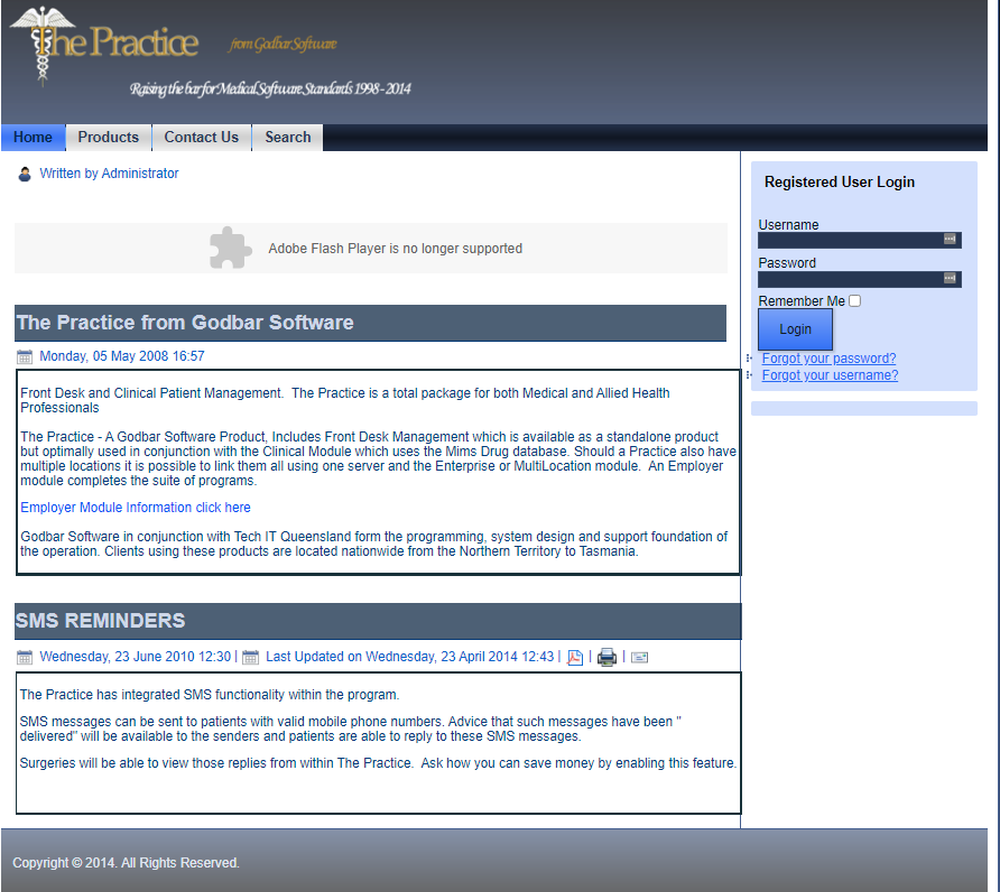This screenshot has width=1000, height=892.
Task: Focus the Username input field
Action: (859, 240)
